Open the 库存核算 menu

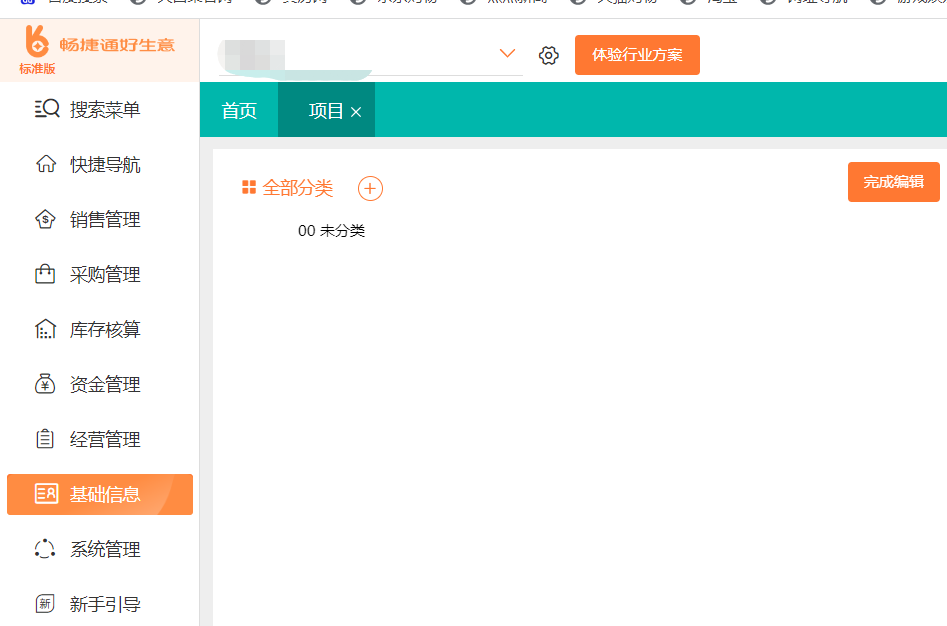point(100,329)
